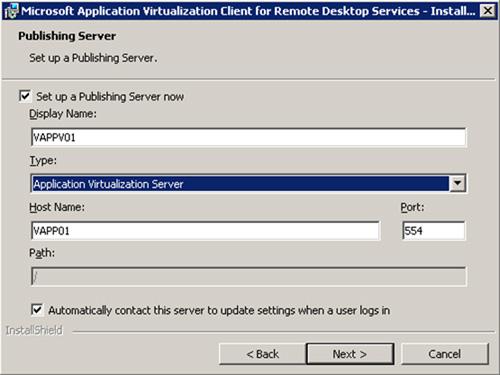Click the 'Set up a Publishing Server.' subtitle
This screenshot has height=375, width=500.
[93, 58]
